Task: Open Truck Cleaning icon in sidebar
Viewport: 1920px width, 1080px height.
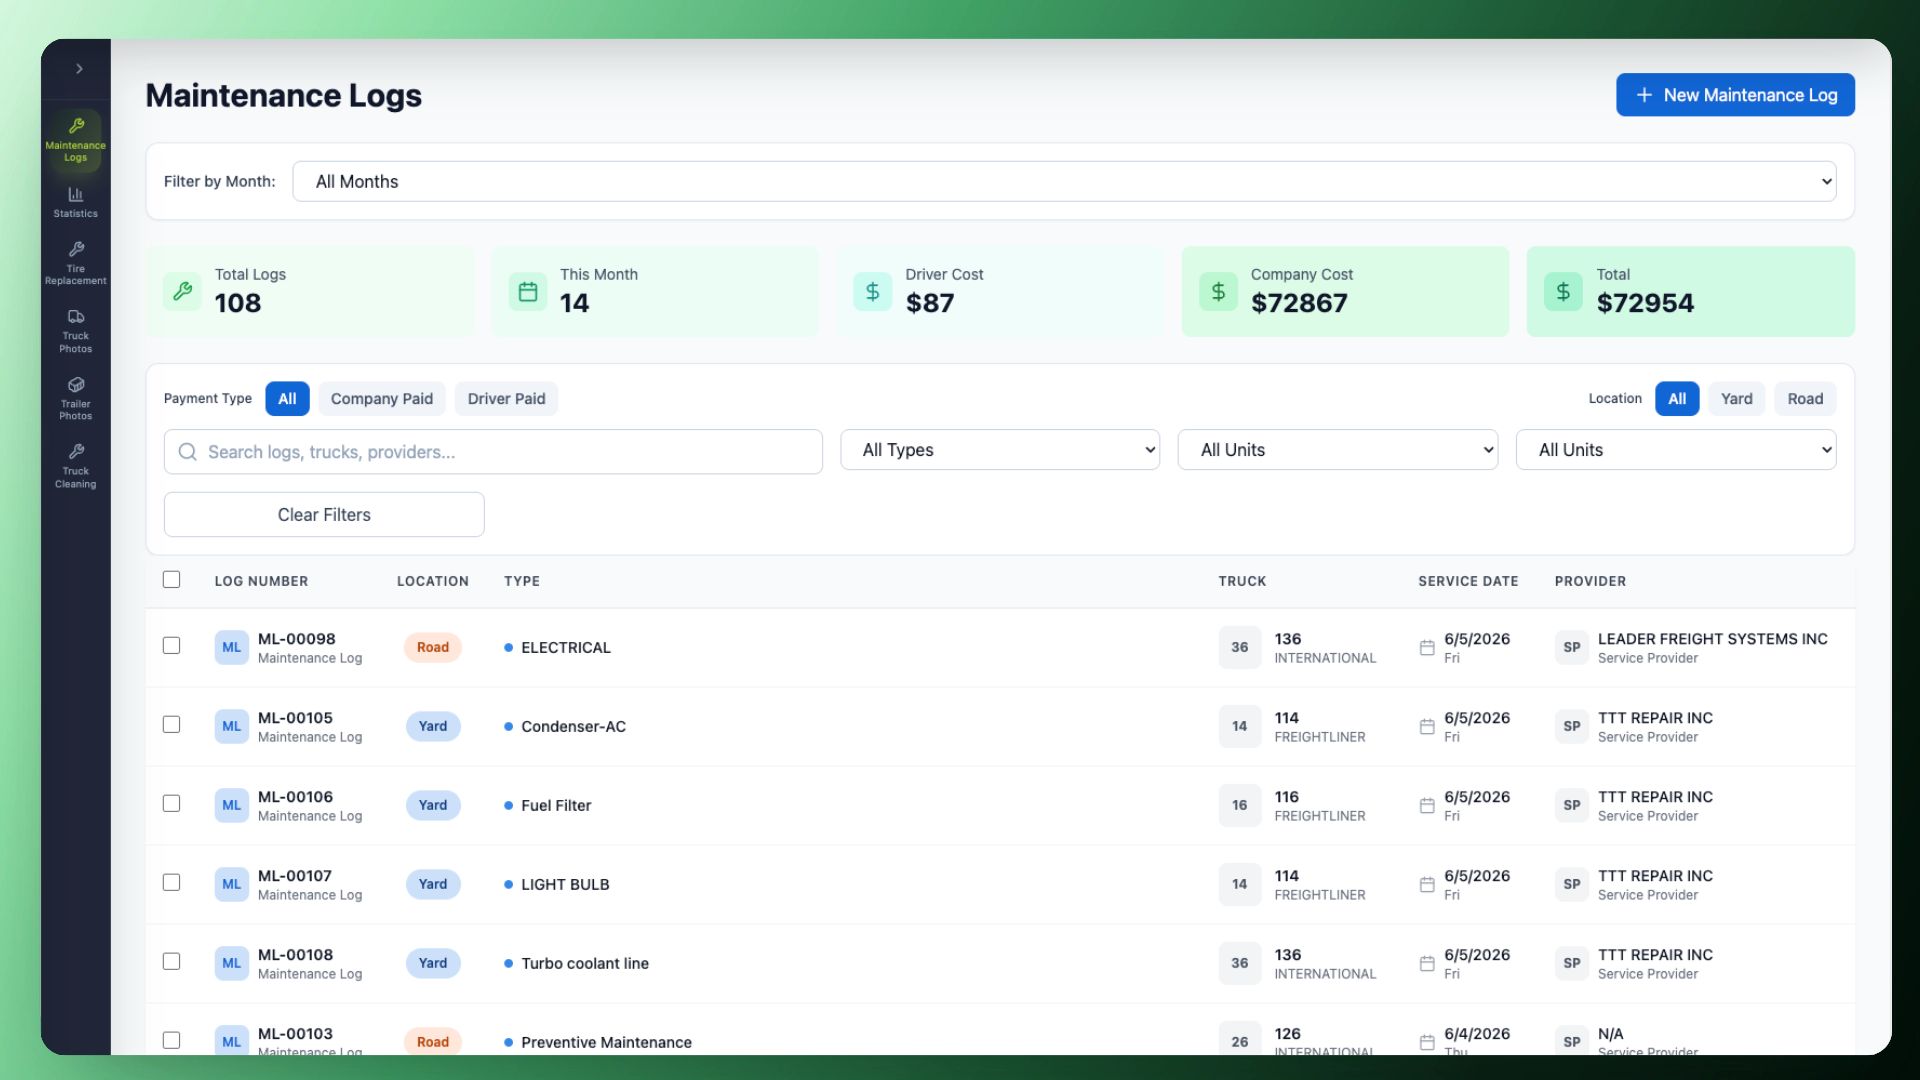Action: pyautogui.click(x=76, y=452)
